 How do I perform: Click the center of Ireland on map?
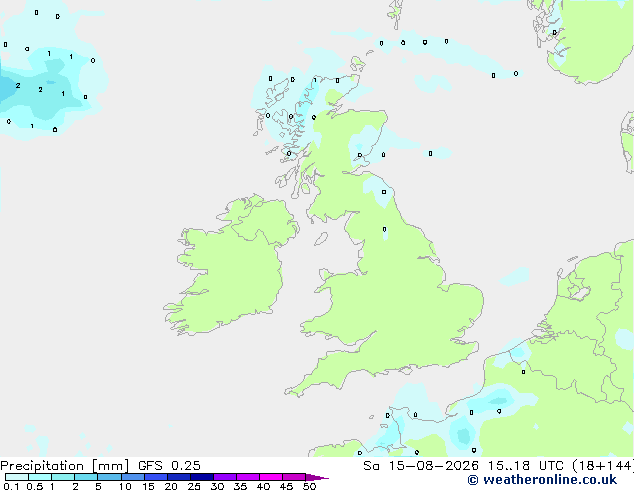click(230, 267)
